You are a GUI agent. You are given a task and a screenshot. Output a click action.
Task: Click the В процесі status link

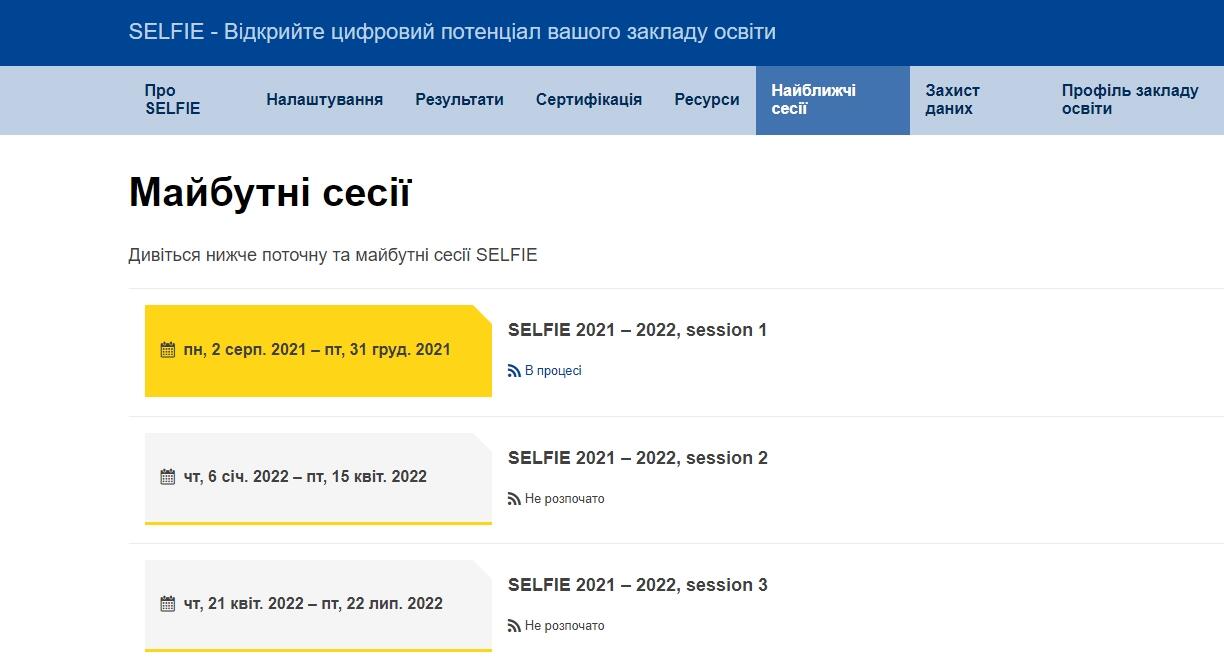click(x=553, y=371)
